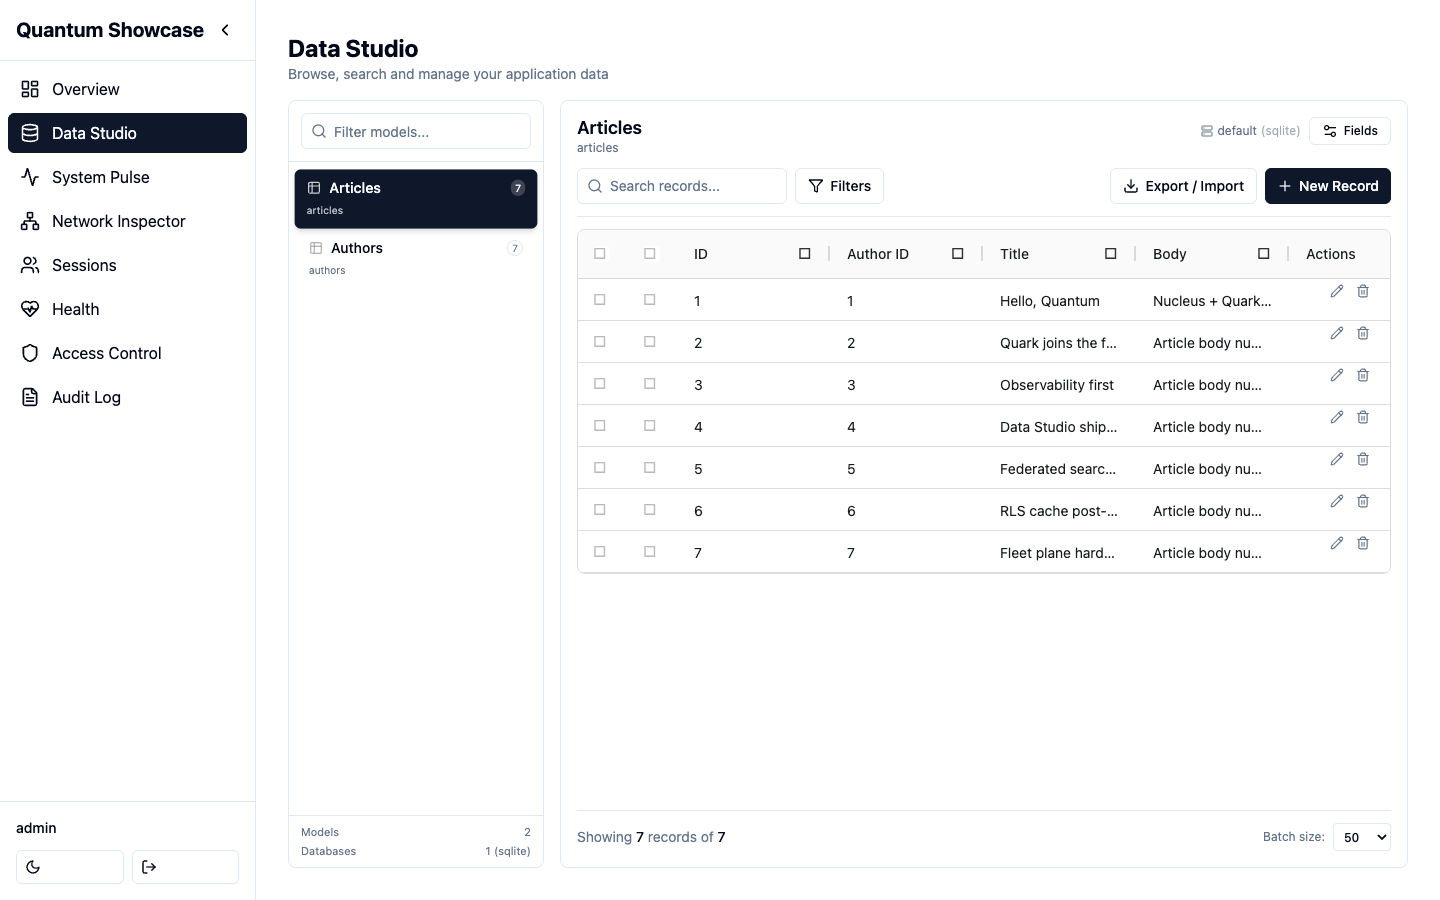This screenshot has height=900, width=1440.
Task: Open the Fields settings
Action: point(1350,131)
